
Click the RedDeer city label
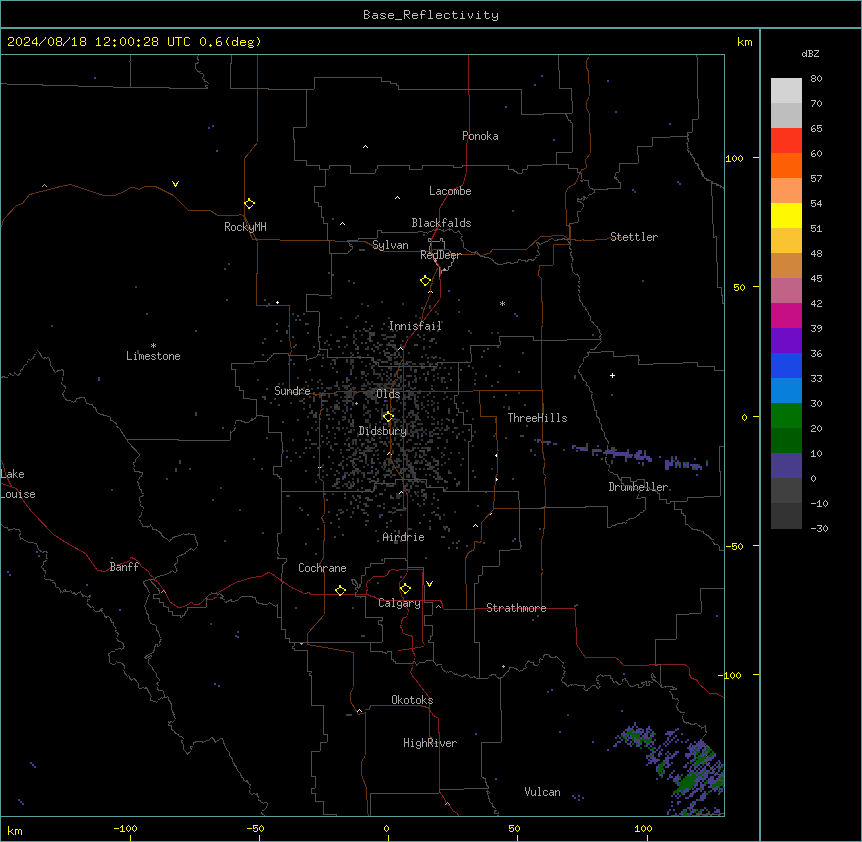pyautogui.click(x=440, y=255)
